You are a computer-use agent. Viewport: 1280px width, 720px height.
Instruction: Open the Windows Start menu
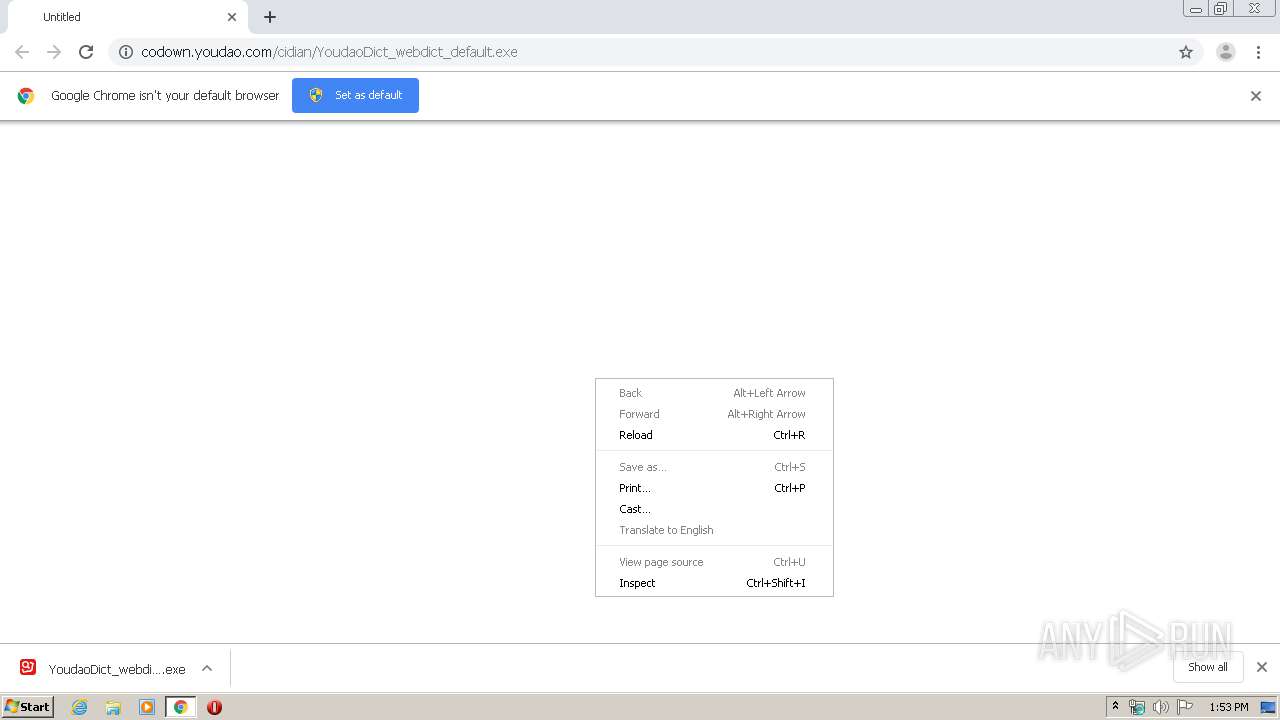coord(27,706)
